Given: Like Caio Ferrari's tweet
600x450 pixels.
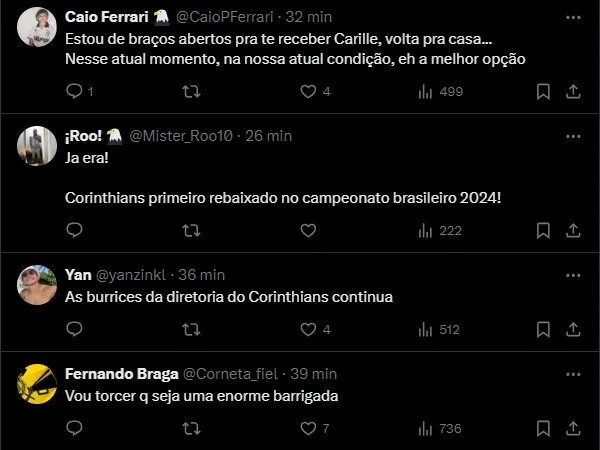Looking at the screenshot, I should point(308,91).
